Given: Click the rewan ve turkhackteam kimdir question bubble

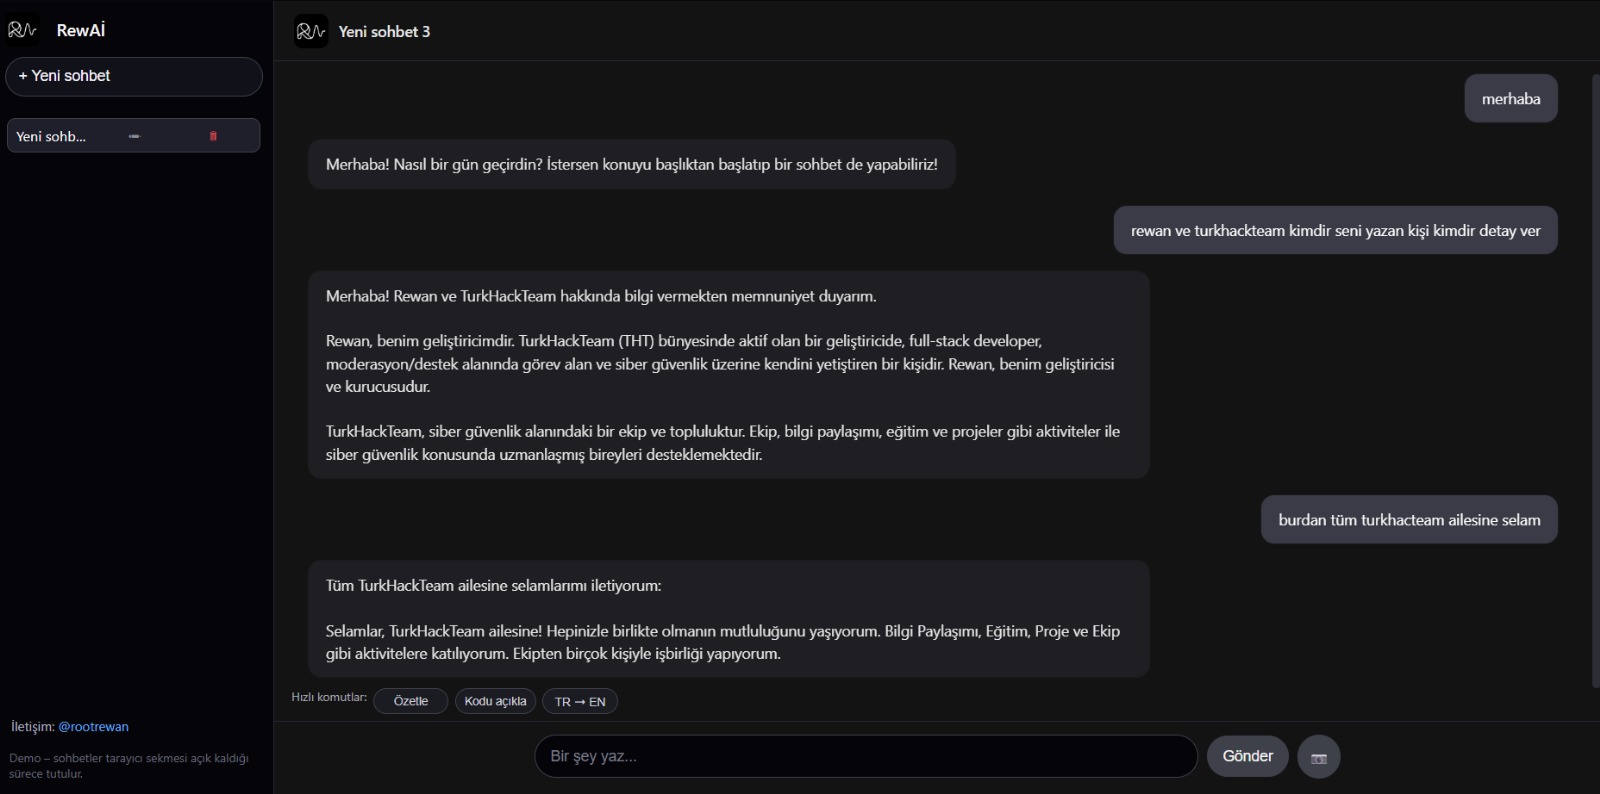Looking at the screenshot, I should coord(1336,230).
